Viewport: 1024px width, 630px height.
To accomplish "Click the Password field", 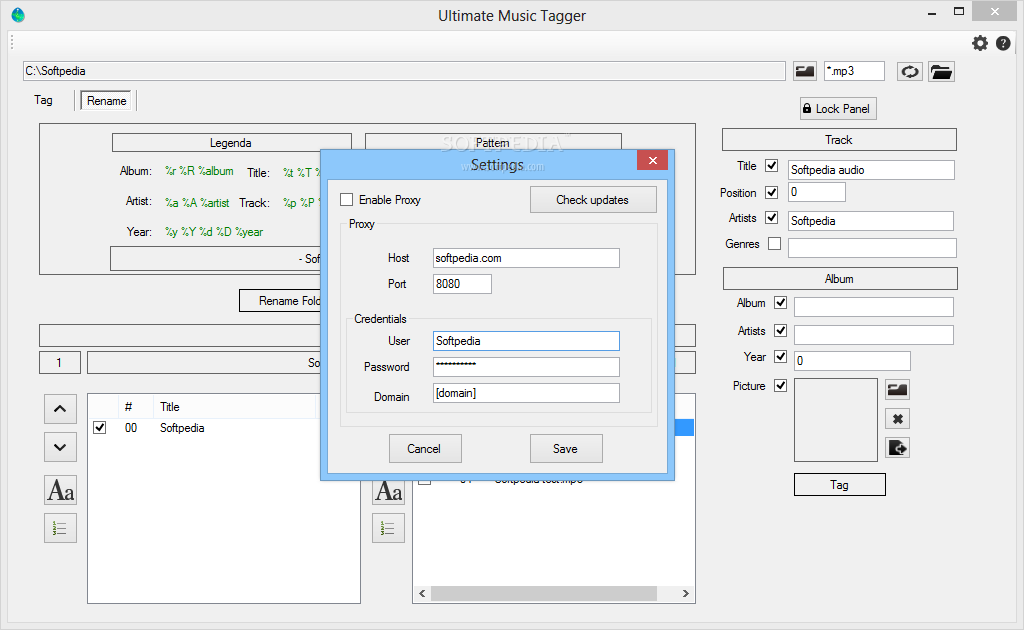I will [526, 367].
